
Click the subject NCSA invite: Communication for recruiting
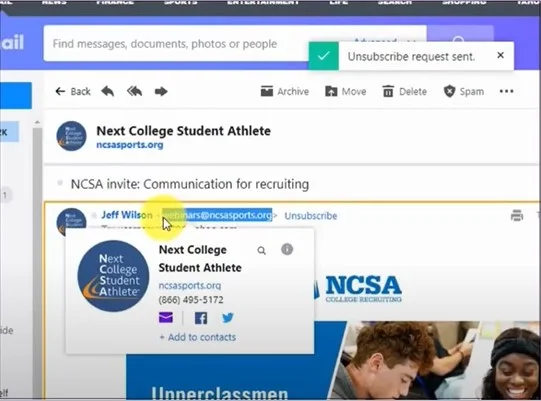tap(190, 184)
